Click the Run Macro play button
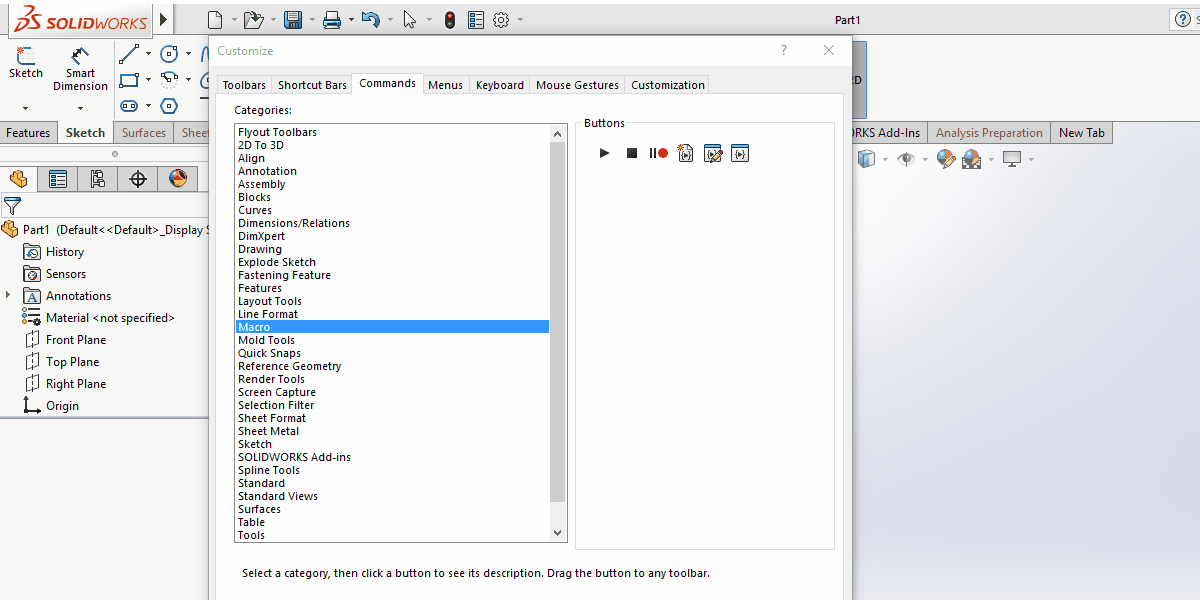This screenshot has width=1200, height=600. tap(604, 153)
